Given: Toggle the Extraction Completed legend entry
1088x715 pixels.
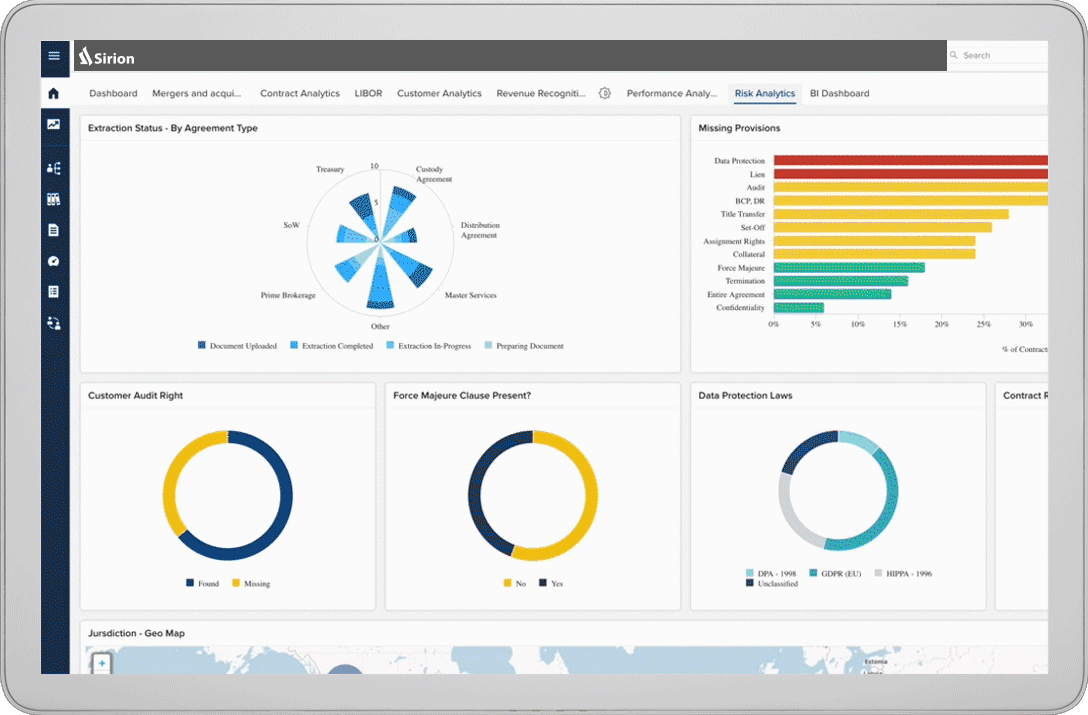Looking at the screenshot, I should [331, 346].
